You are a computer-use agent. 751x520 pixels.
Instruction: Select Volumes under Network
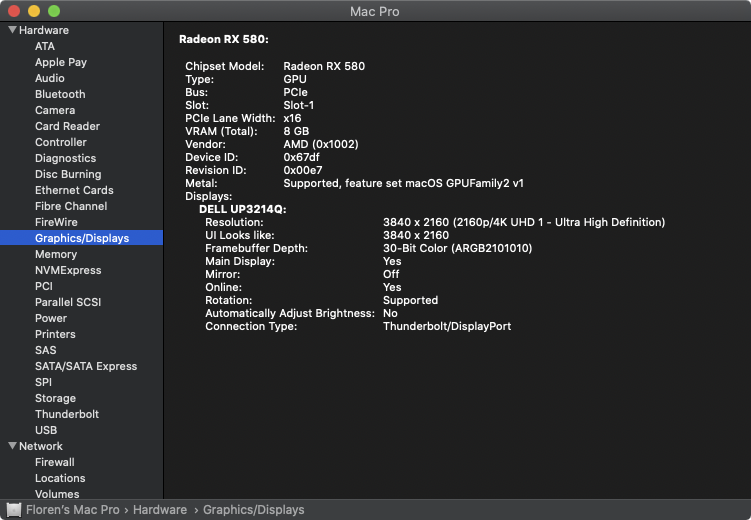tap(57, 494)
